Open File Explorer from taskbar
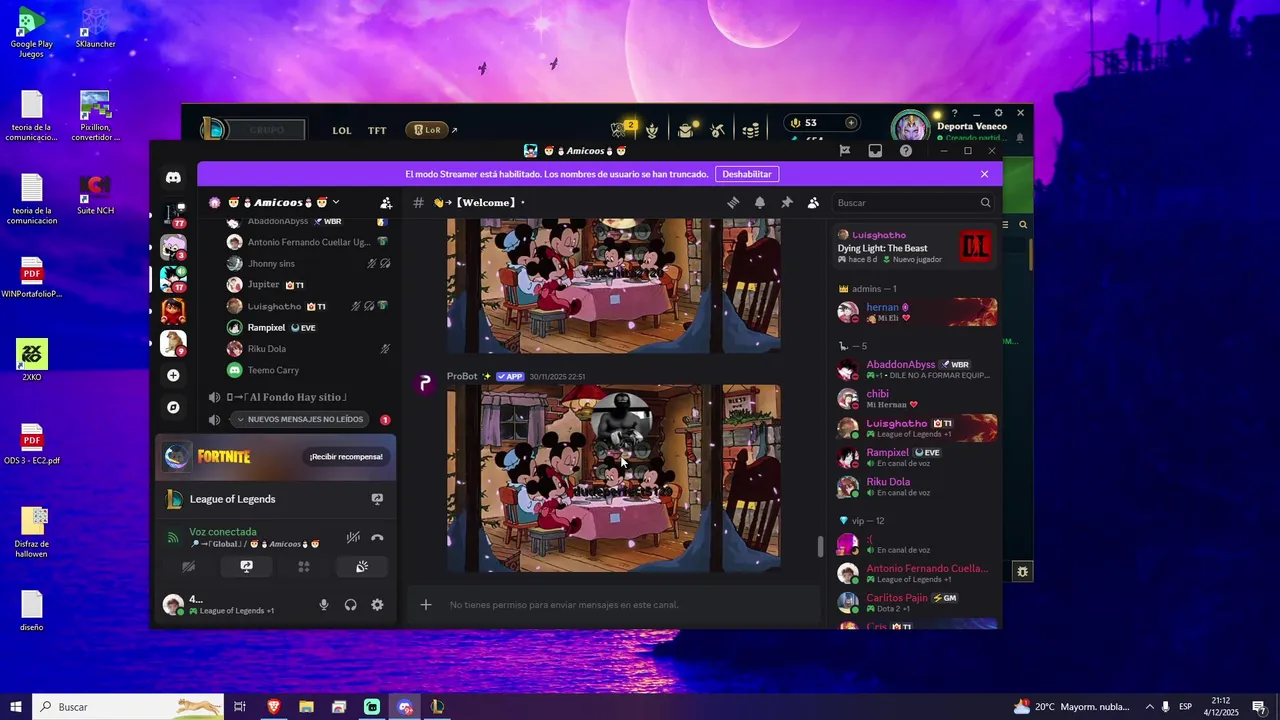Viewport: 1280px width, 720px height. click(306, 707)
